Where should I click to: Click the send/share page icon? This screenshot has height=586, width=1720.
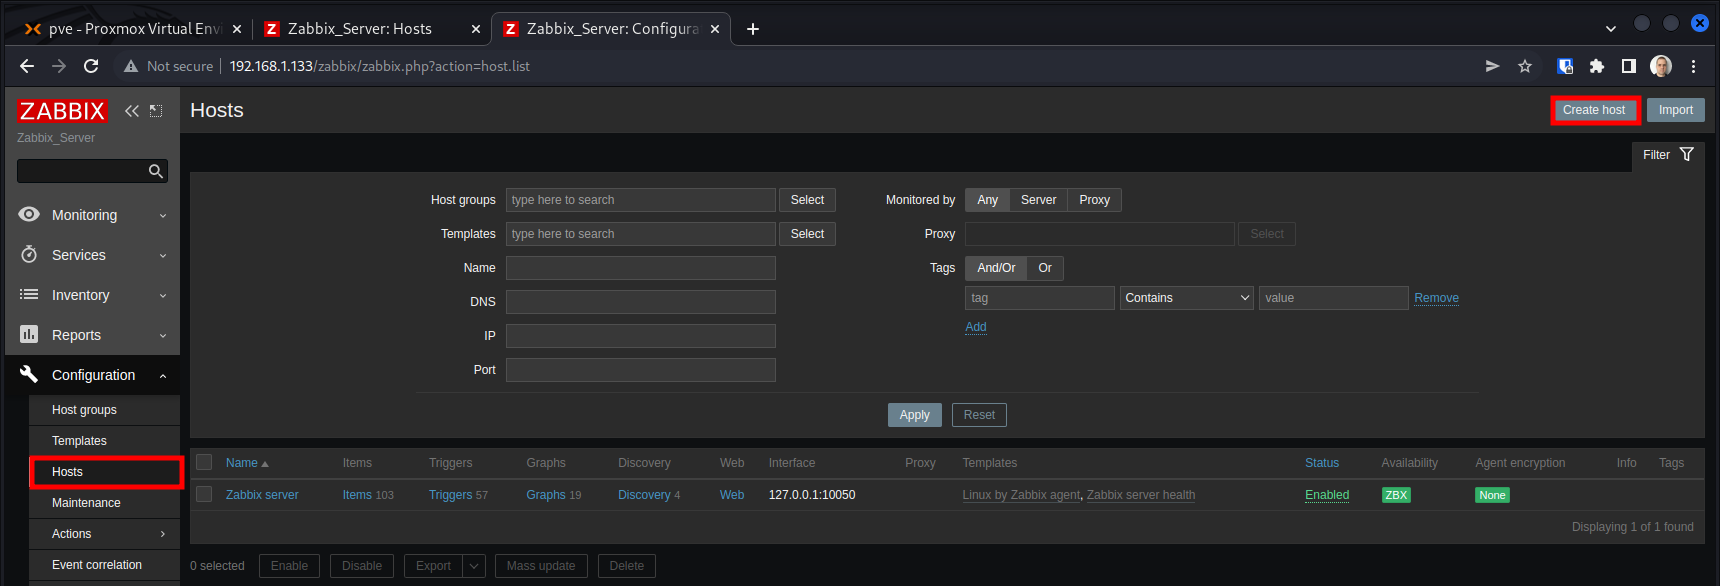pyautogui.click(x=1492, y=66)
